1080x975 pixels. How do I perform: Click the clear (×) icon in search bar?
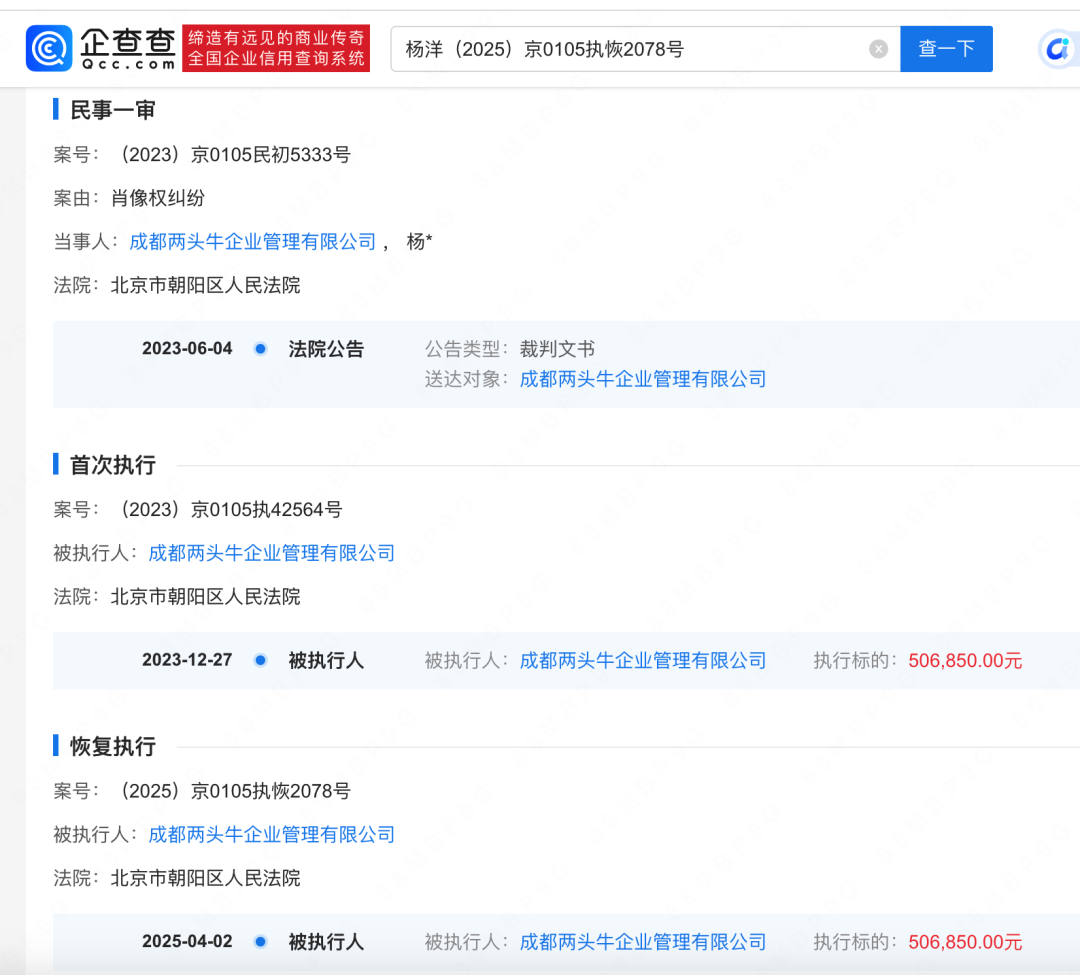pyautogui.click(x=878, y=48)
